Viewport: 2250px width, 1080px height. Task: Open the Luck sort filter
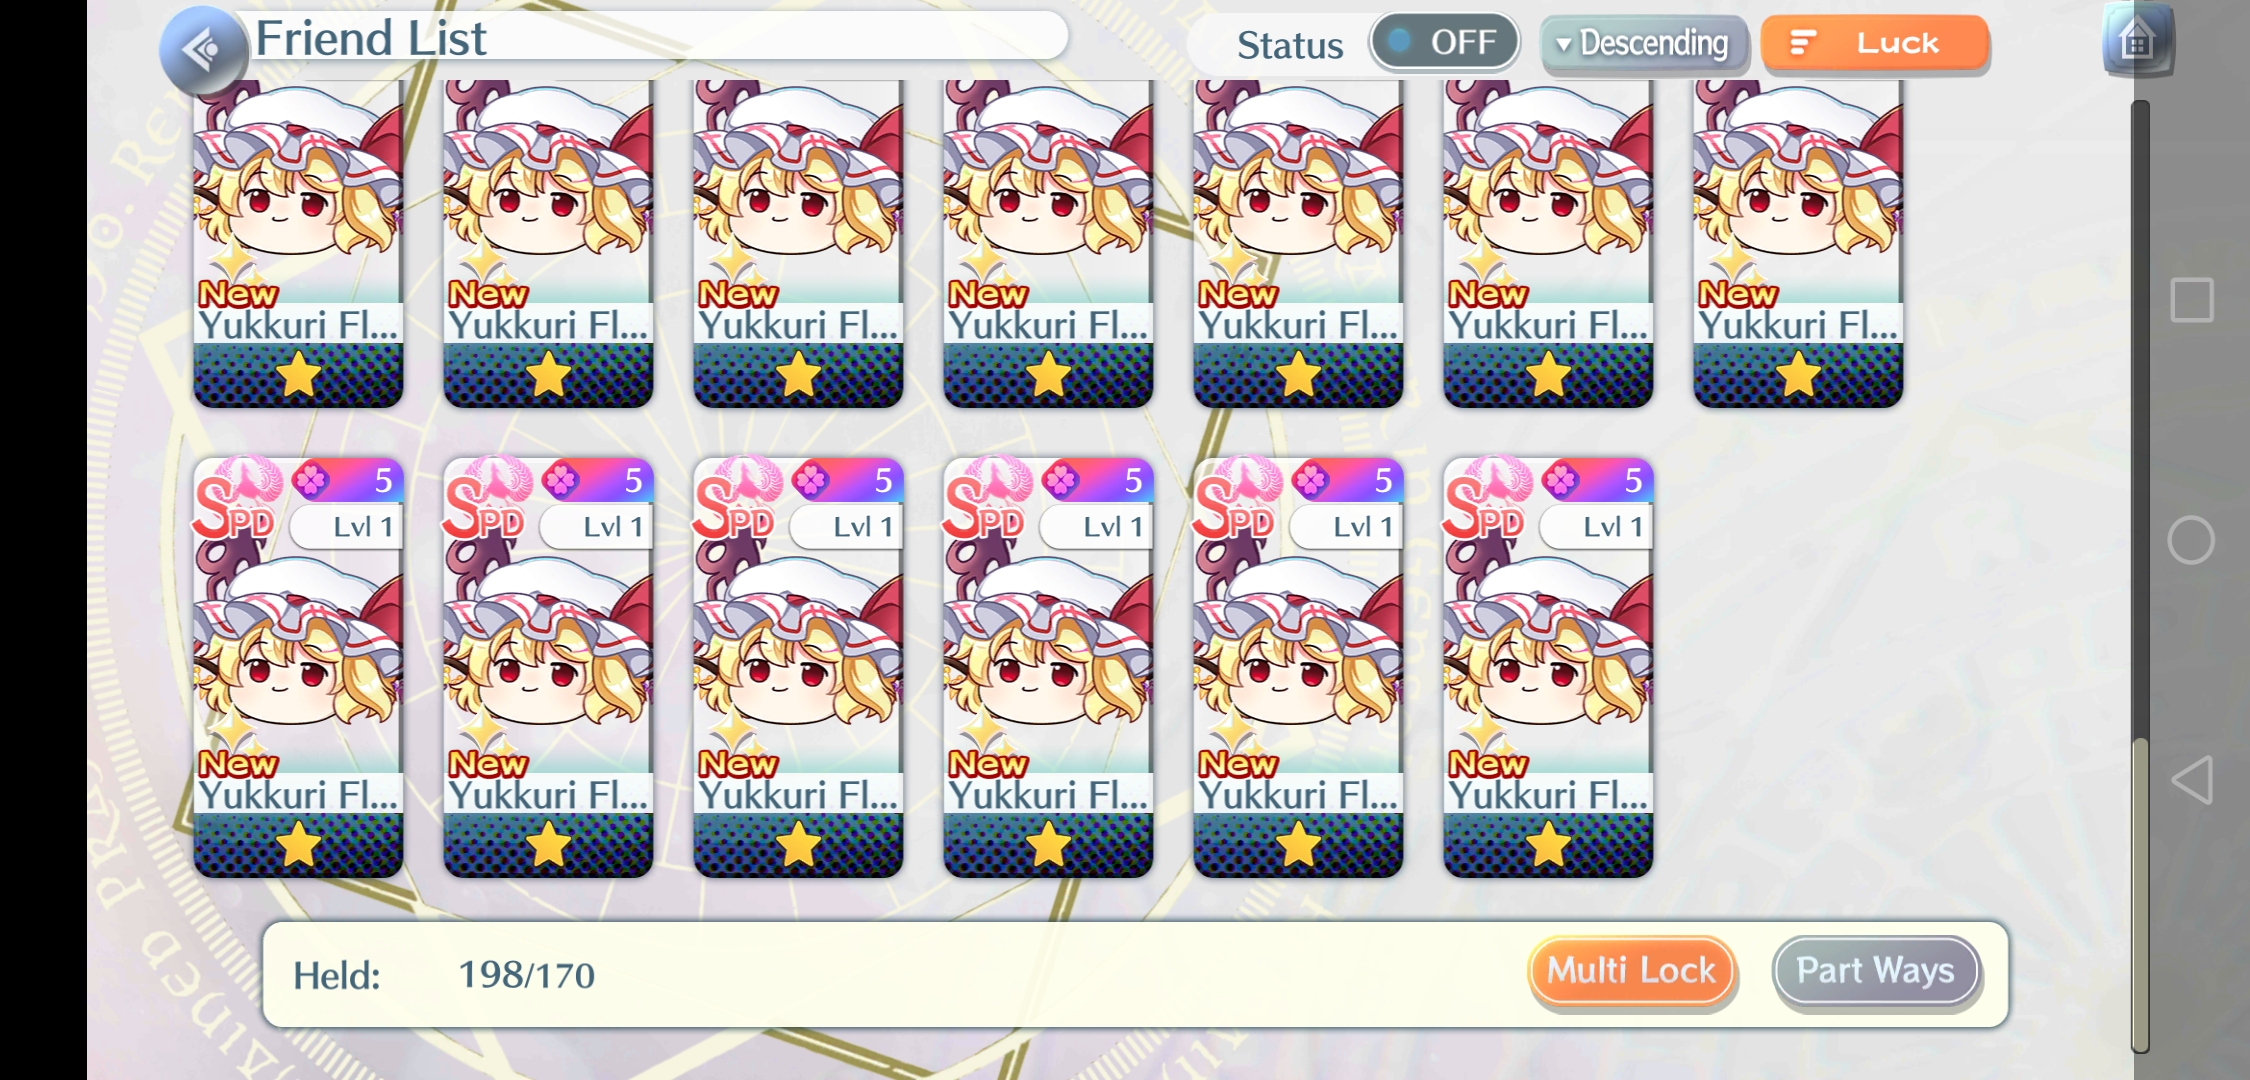point(1875,43)
